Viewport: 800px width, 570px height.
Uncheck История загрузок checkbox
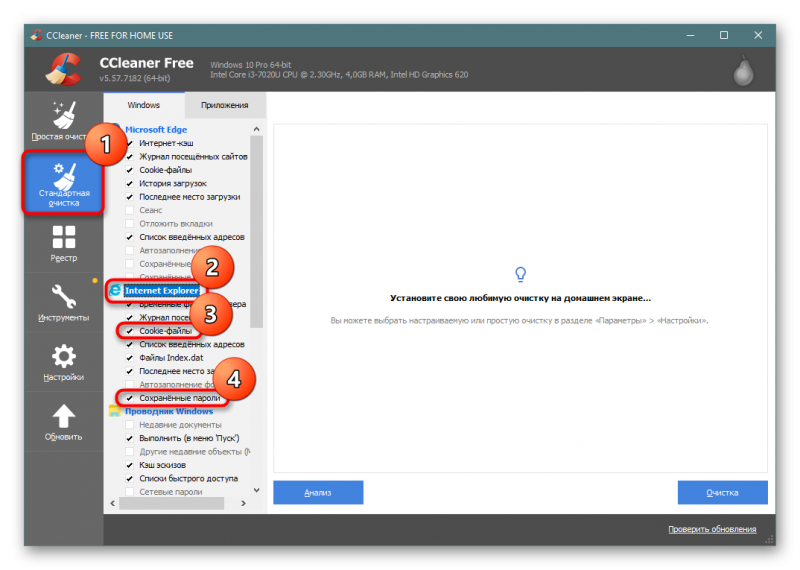[x=130, y=183]
